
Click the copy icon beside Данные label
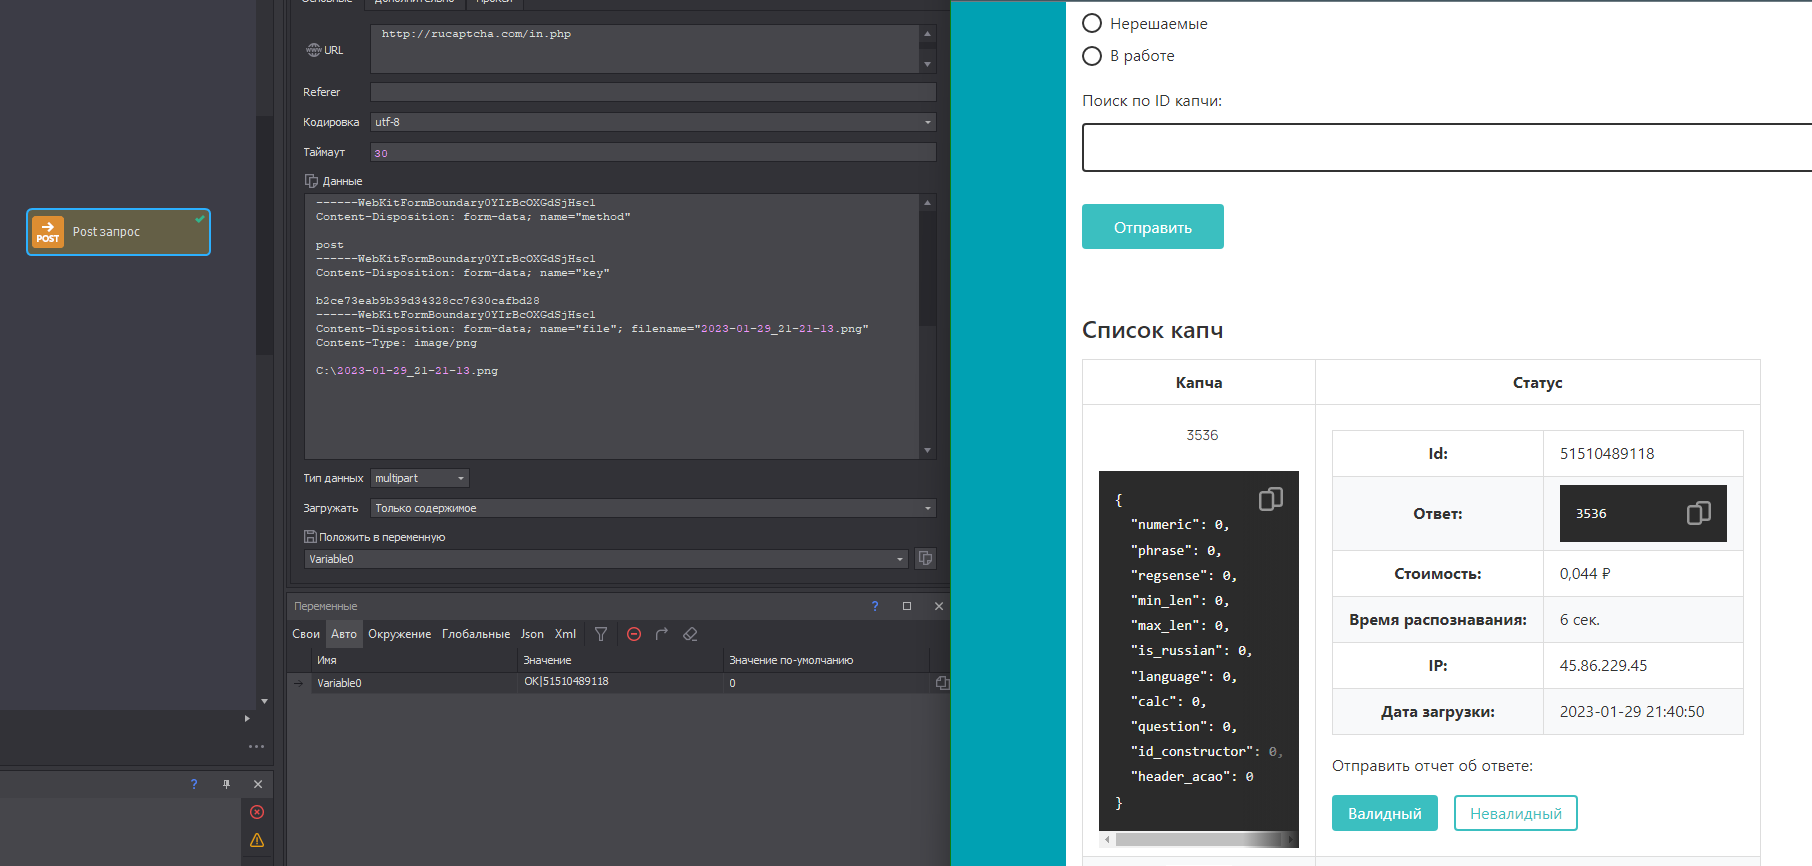(x=311, y=181)
